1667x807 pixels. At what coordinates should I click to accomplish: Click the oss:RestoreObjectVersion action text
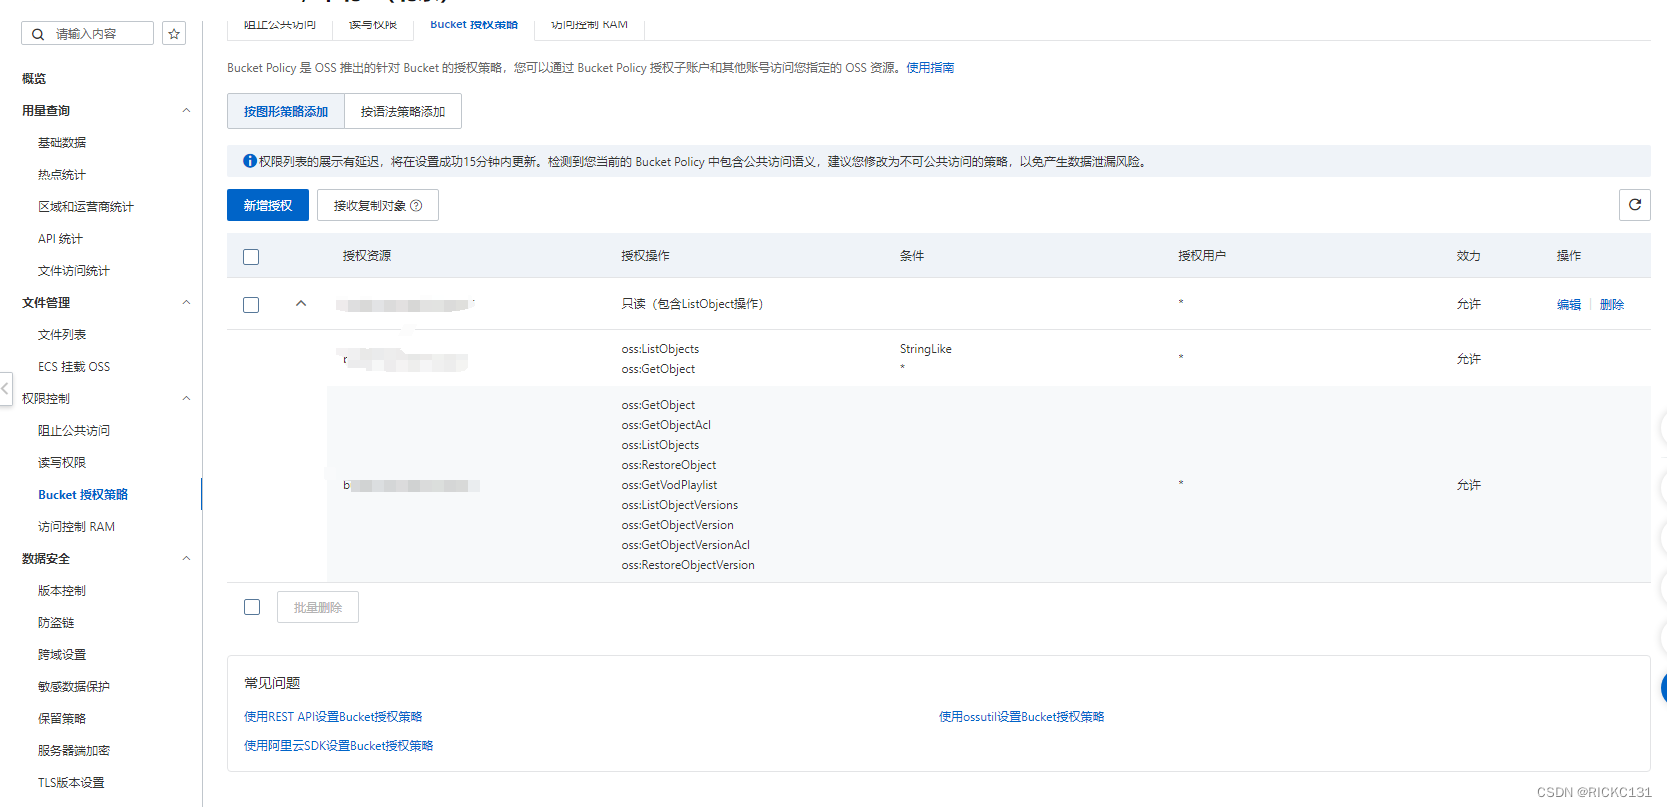tap(688, 565)
